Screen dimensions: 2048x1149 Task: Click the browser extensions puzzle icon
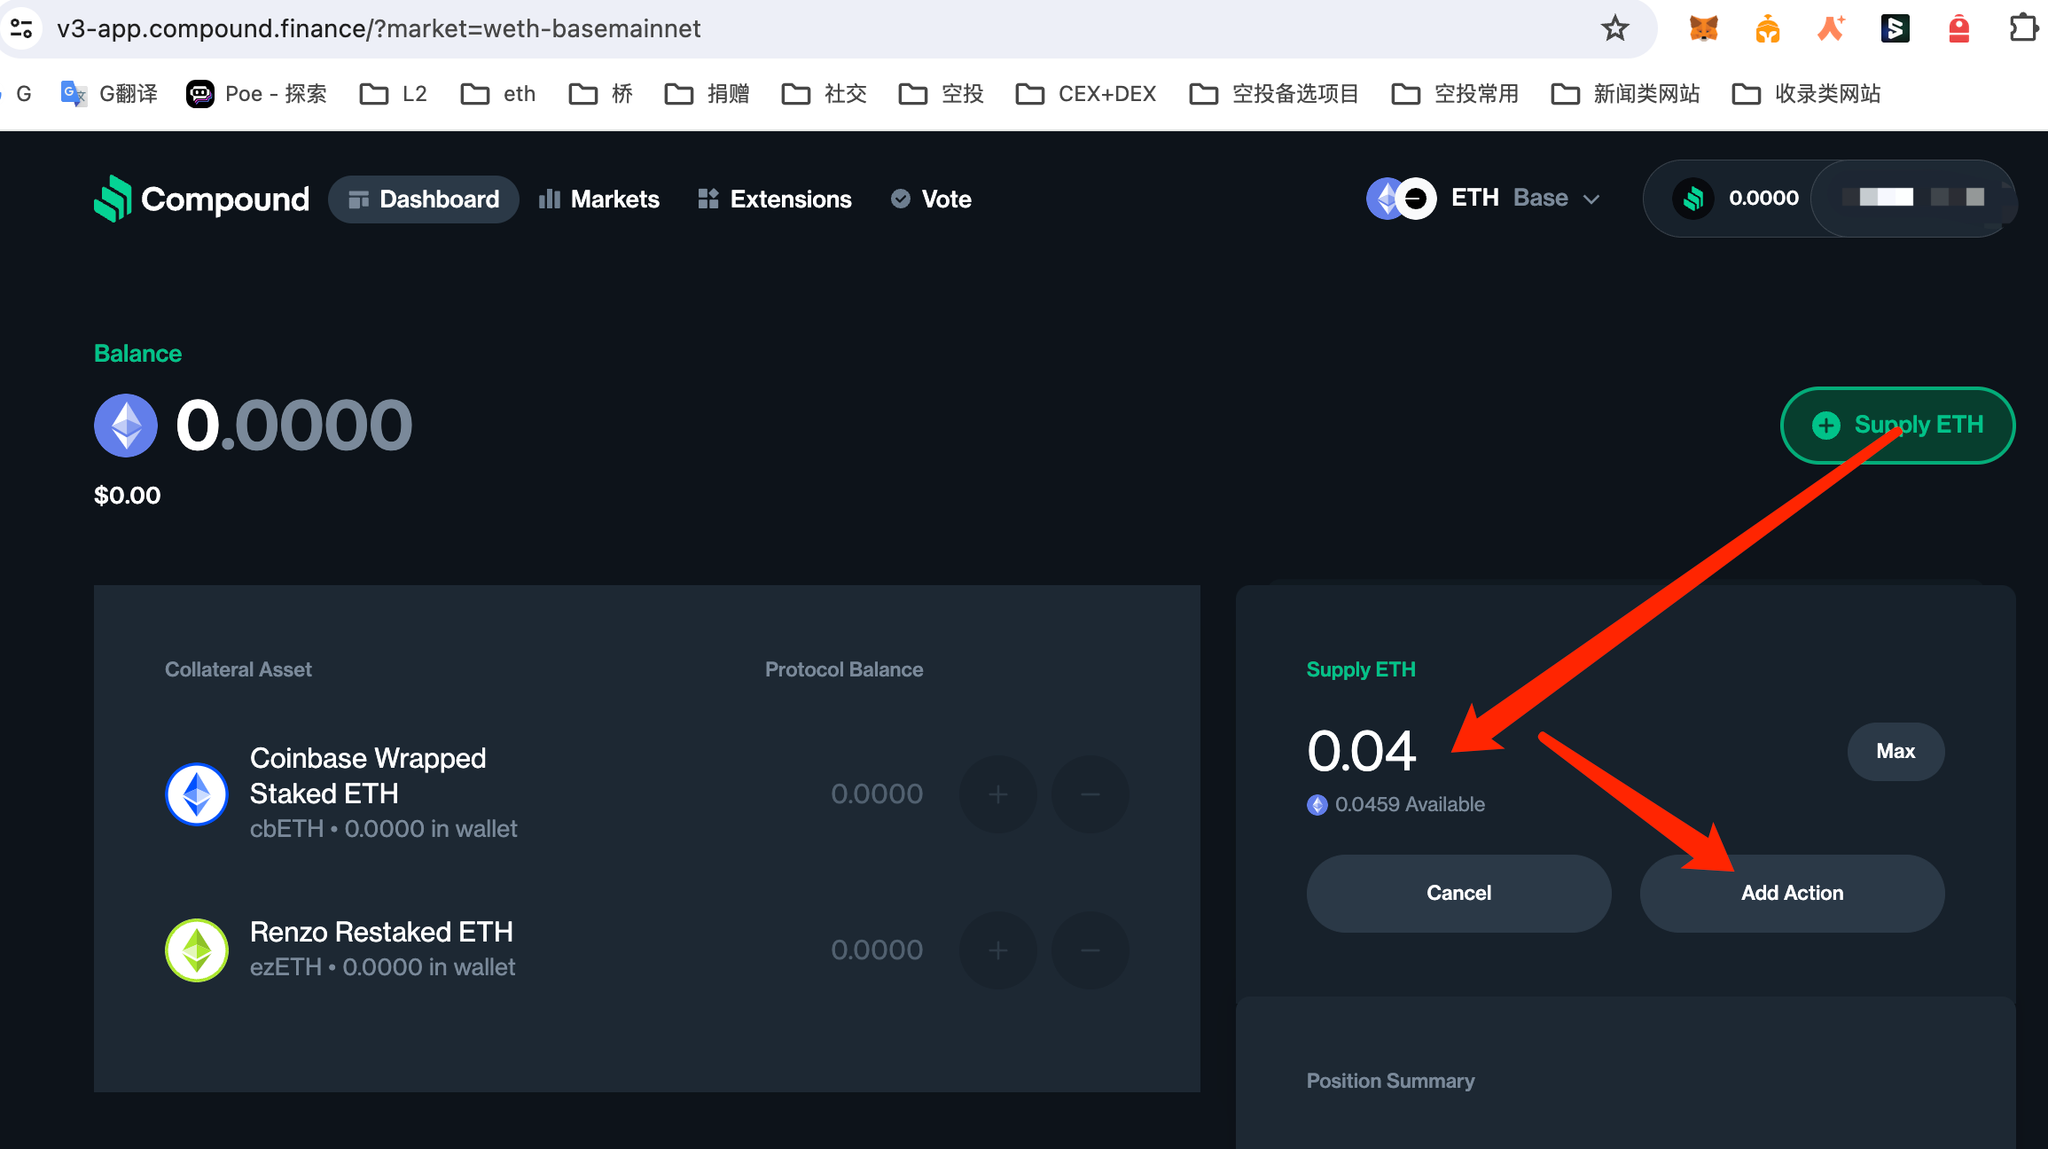[2022, 28]
